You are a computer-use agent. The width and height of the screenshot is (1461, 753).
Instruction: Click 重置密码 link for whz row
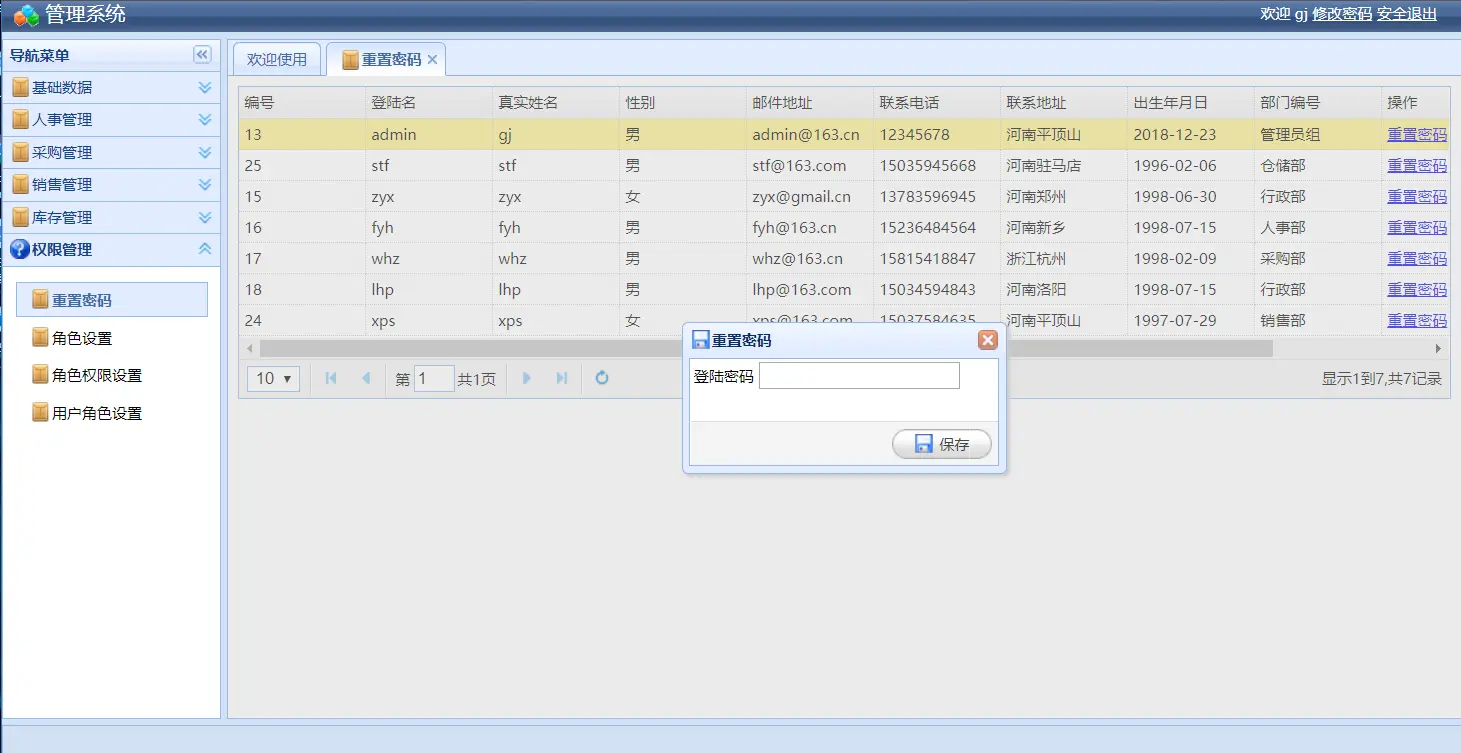point(1417,258)
